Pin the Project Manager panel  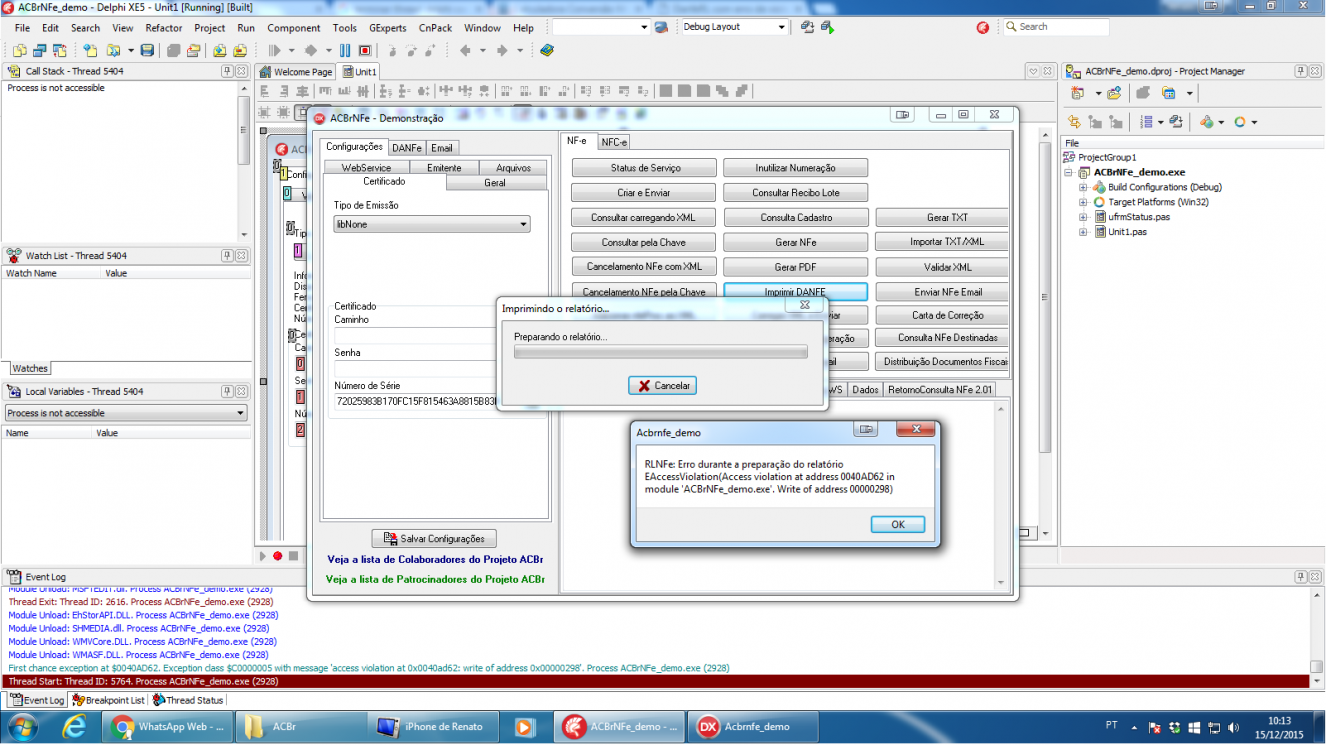click(x=1301, y=71)
